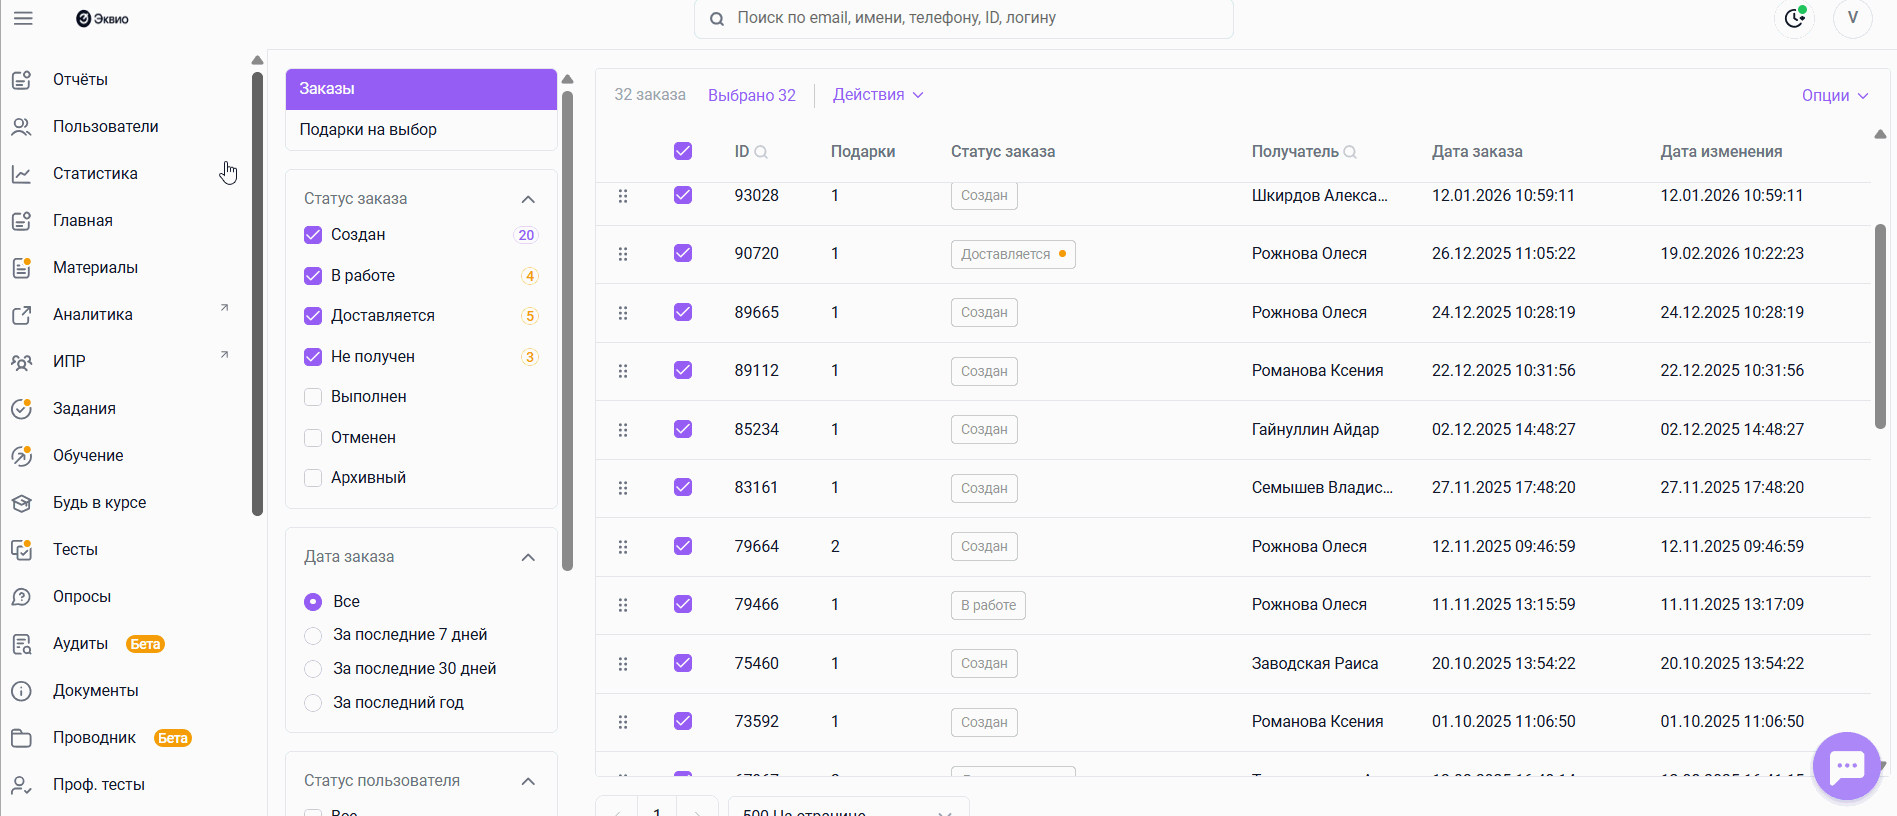Click the Выбрано 32 link

pos(752,96)
